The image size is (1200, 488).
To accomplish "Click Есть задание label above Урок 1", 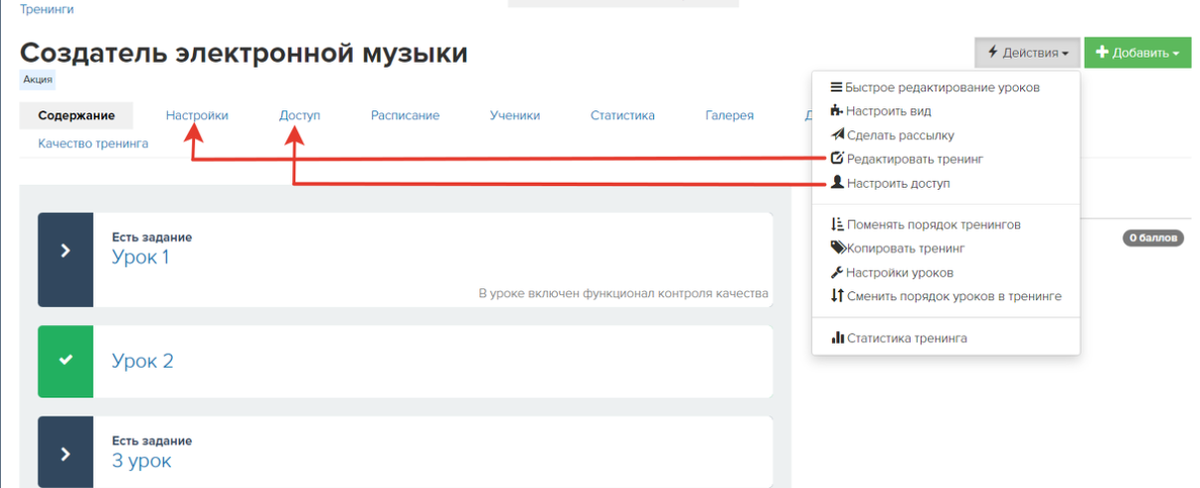I will (152, 238).
